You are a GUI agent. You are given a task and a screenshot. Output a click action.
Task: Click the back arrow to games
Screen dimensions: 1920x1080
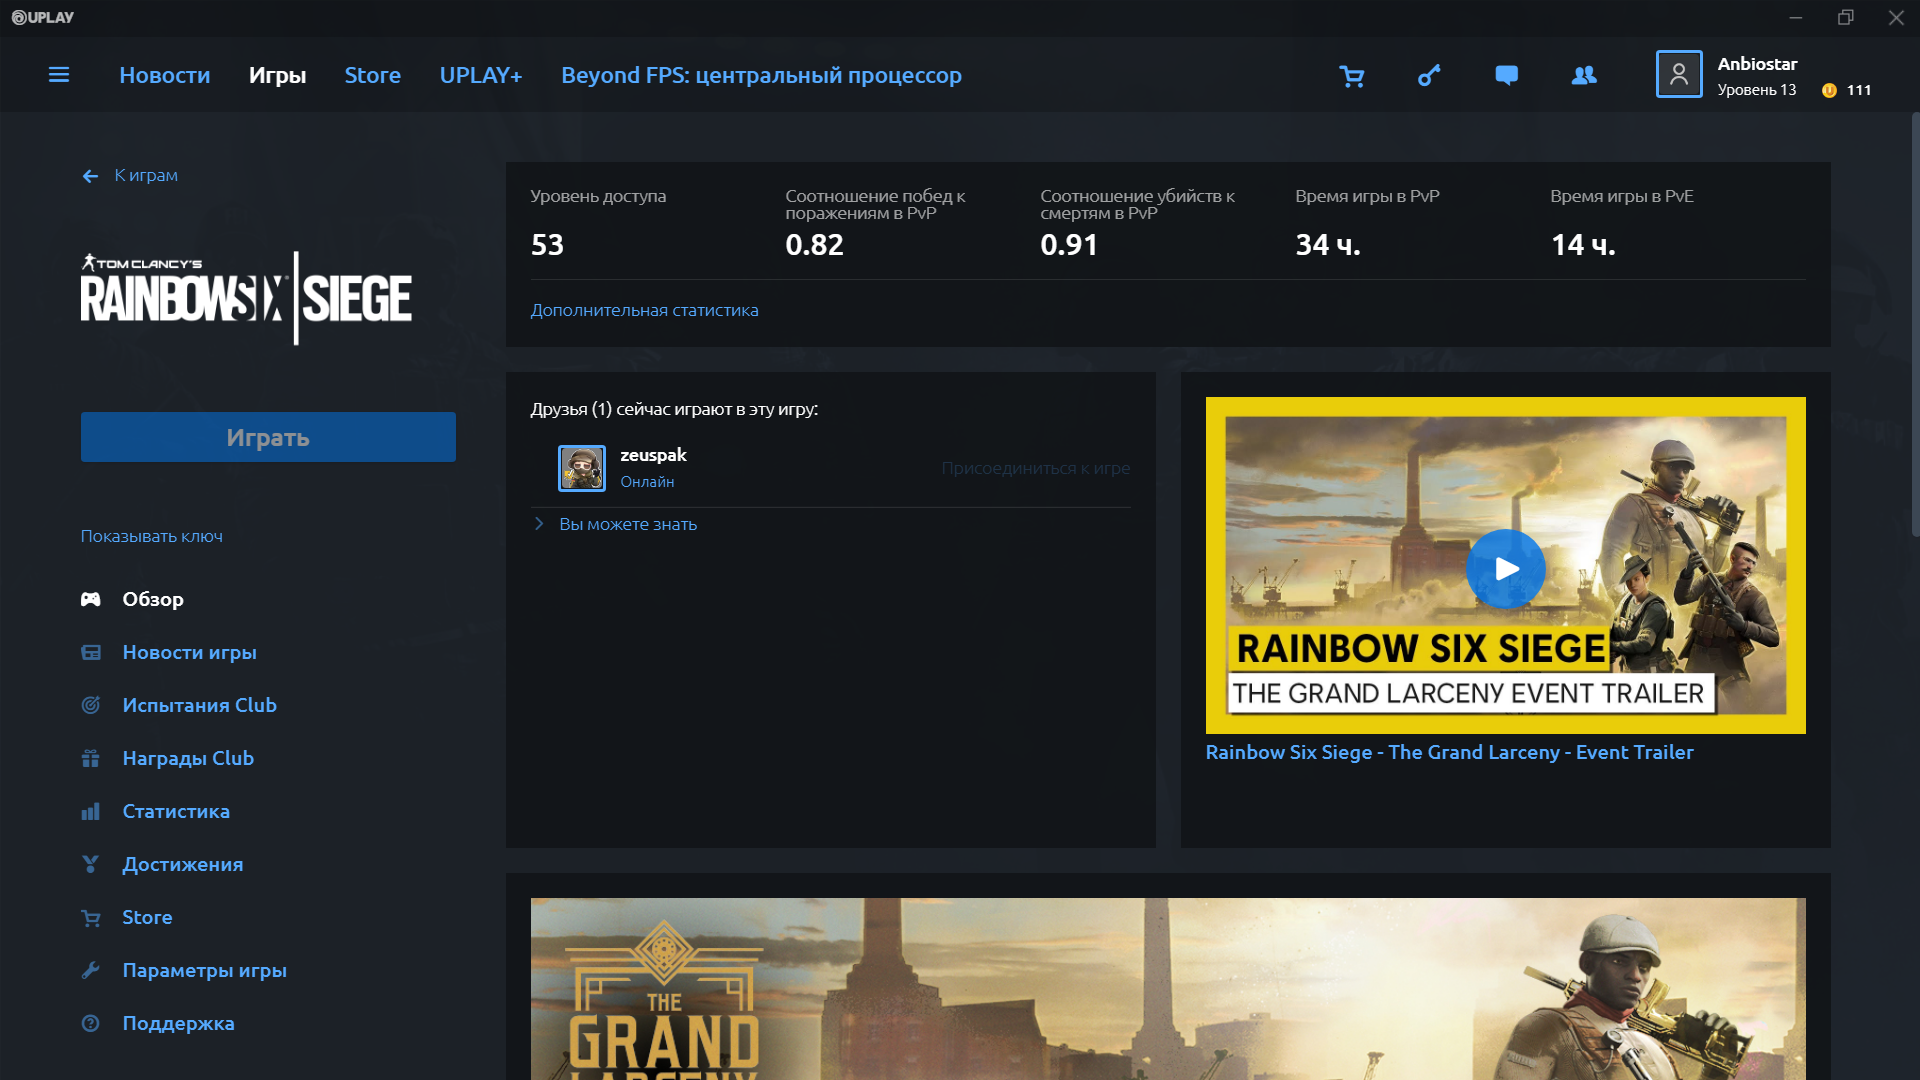(x=90, y=176)
